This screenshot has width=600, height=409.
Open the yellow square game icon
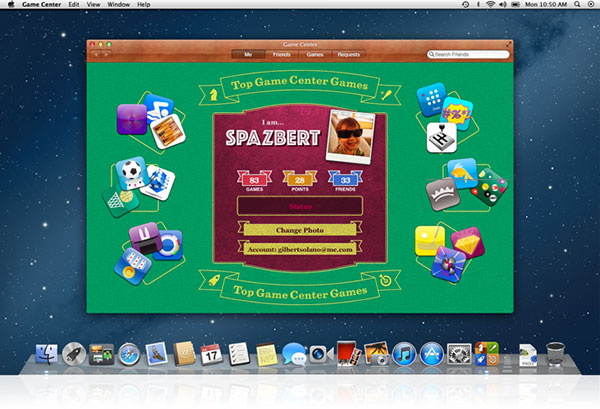(x=430, y=241)
